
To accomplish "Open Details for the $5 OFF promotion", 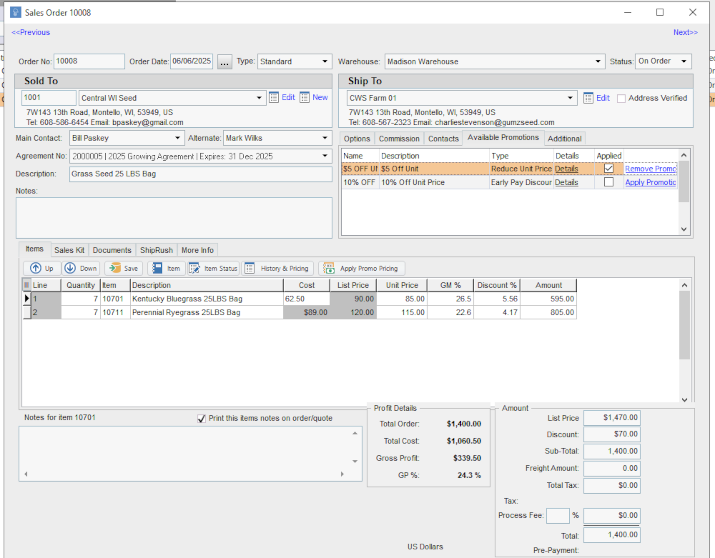I will (x=566, y=169).
